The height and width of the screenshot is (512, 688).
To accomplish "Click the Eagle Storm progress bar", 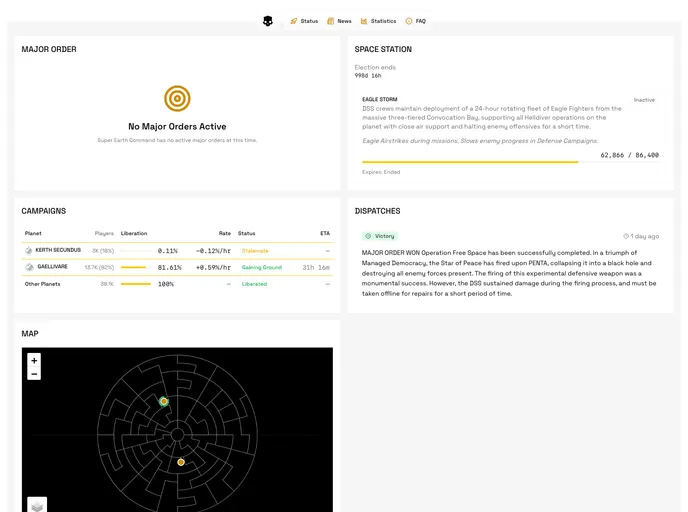I will coord(510,162).
